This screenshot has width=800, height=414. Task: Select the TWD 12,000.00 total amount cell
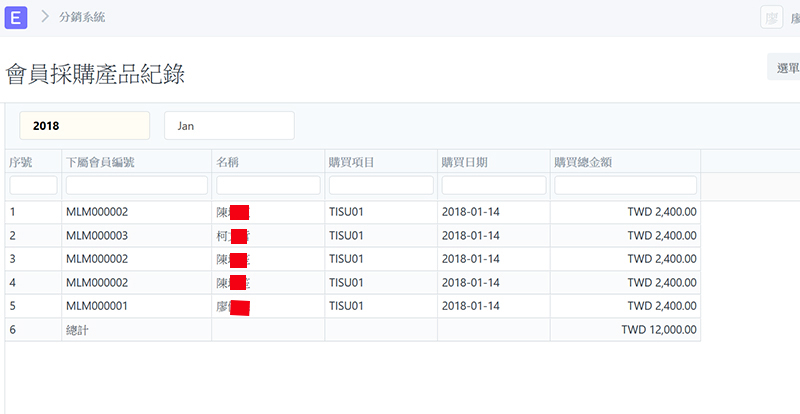[x=658, y=330]
